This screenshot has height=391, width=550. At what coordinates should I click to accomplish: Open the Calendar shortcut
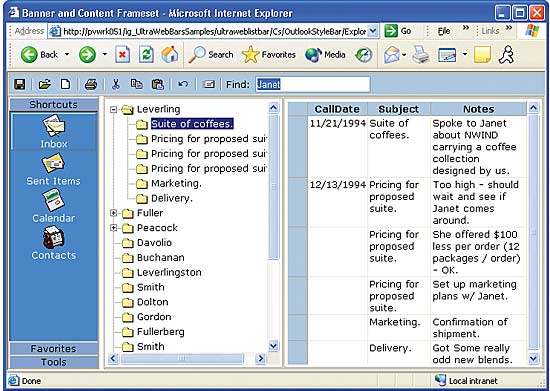click(x=53, y=206)
